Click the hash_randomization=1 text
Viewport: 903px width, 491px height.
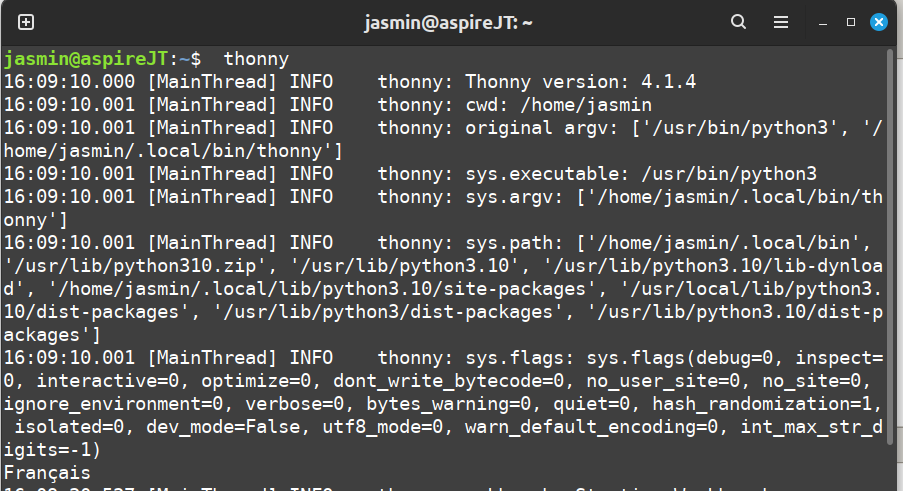tap(767, 404)
